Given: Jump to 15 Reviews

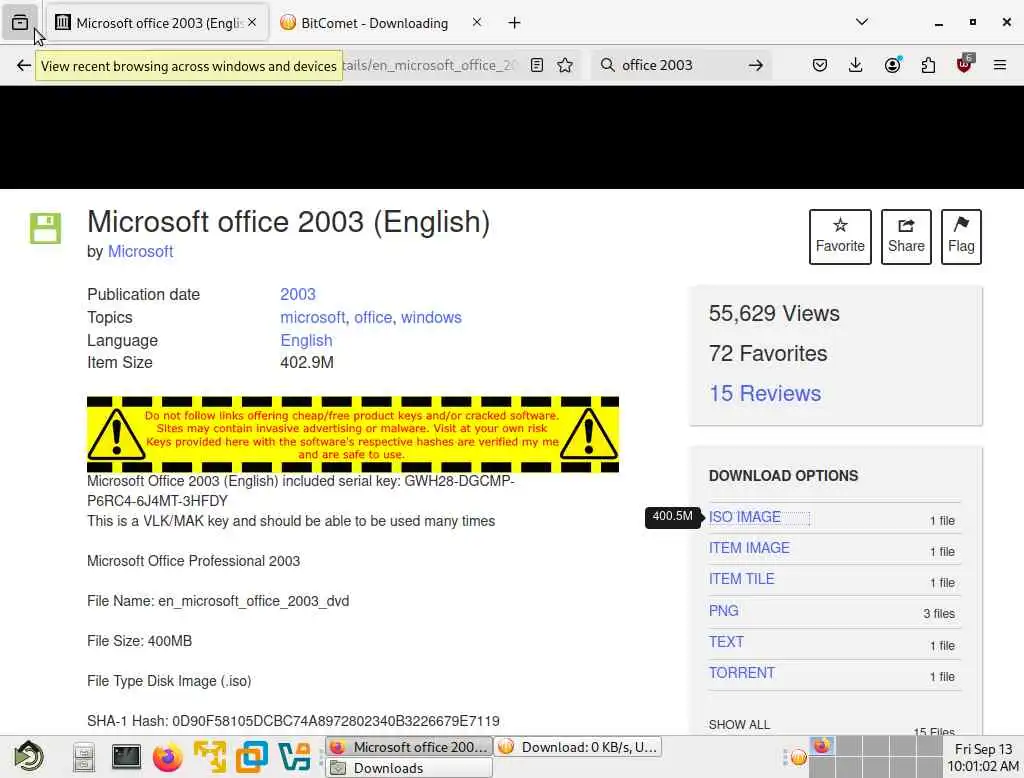Looking at the screenshot, I should 765,393.
